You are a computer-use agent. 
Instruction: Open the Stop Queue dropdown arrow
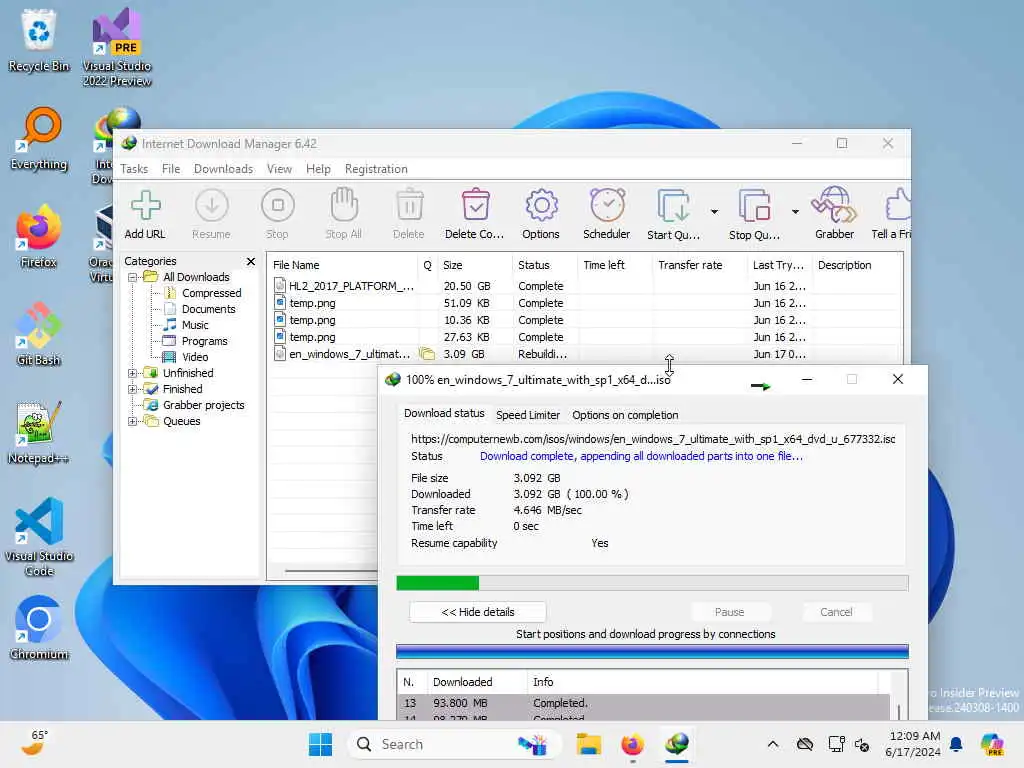click(795, 212)
